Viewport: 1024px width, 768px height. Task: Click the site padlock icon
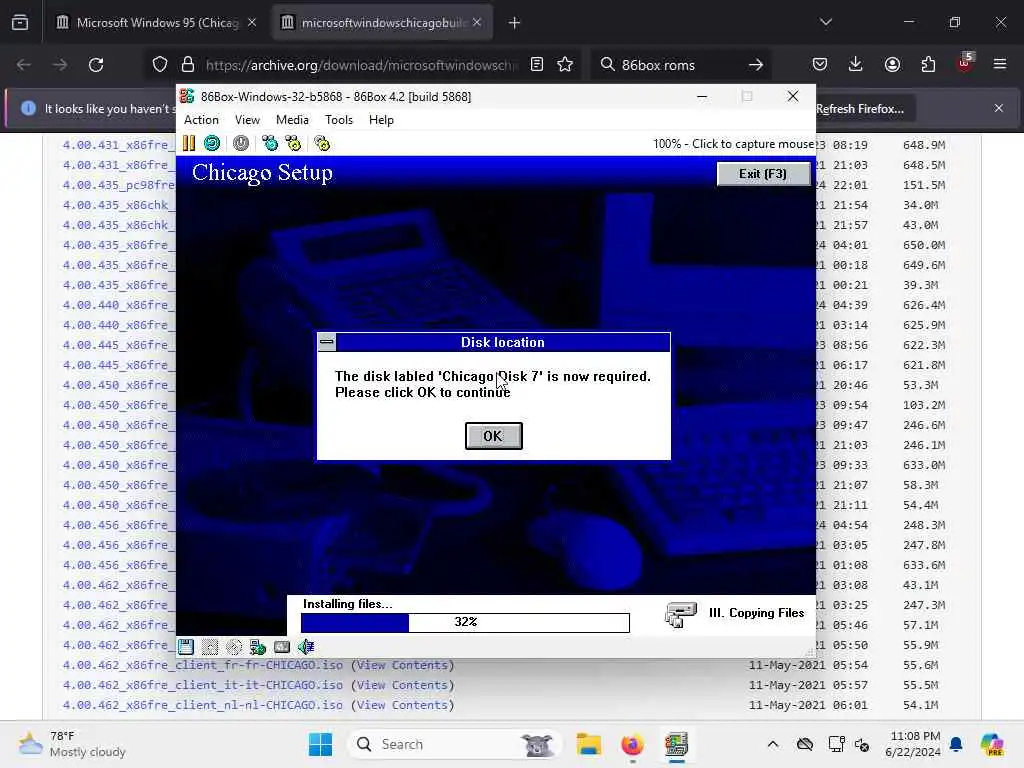[x=188, y=65]
